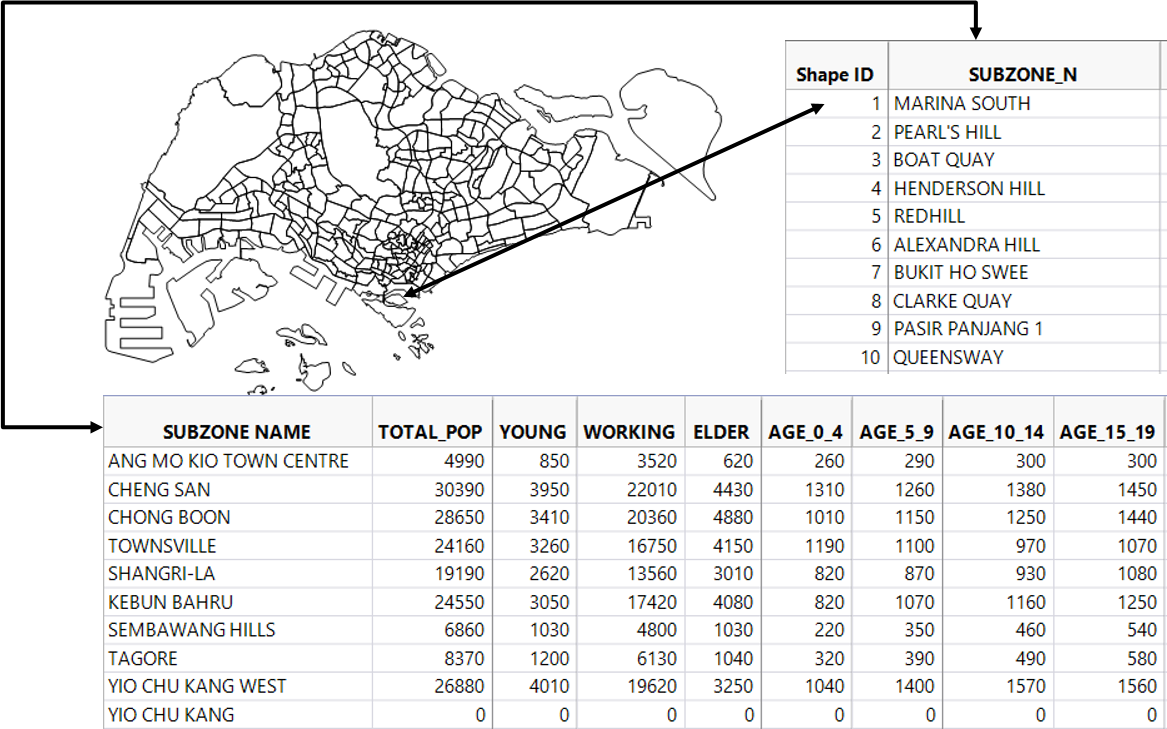Image resolution: width=1167 pixels, height=729 pixels.
Task: Click Shape ID 5 next to REDHILL
Action: pyautogui.click(x=836, y=216)
